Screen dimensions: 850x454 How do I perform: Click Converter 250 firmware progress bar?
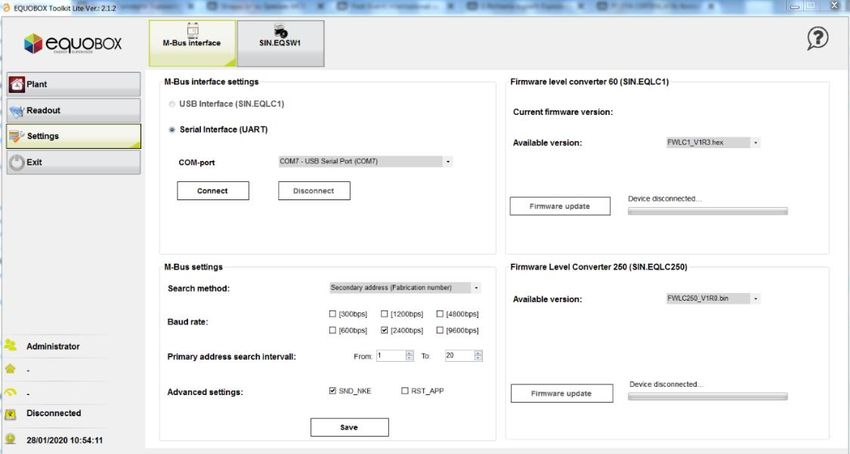click(x=707, y=397)
